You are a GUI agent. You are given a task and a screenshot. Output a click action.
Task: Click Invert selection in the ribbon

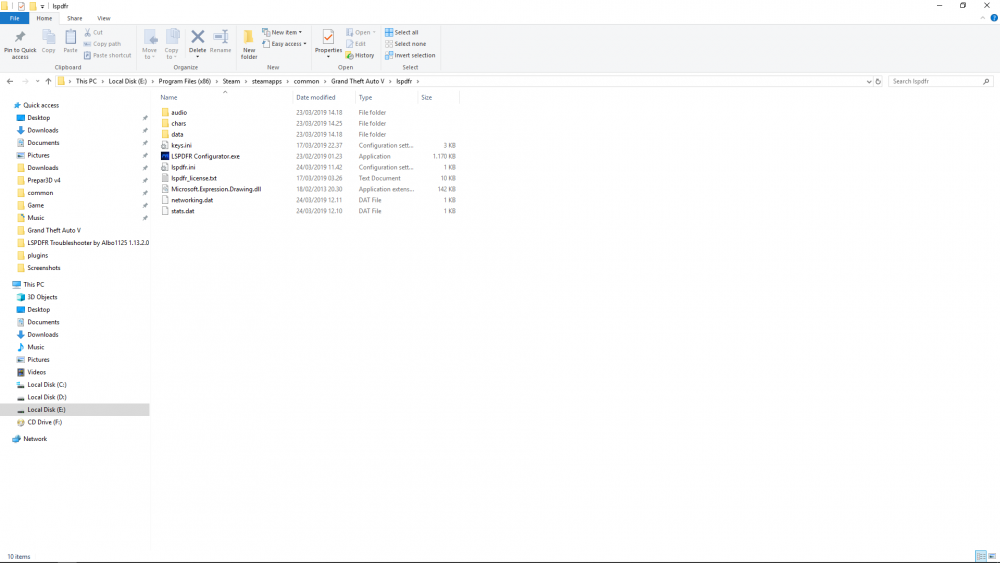click(410, 55)
